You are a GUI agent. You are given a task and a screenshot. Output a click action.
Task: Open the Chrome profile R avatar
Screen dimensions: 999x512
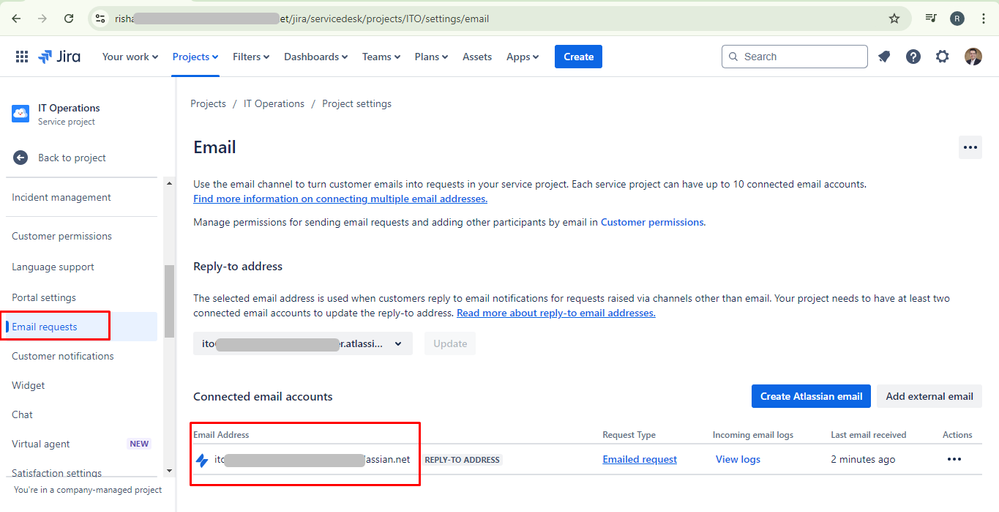[x=957, y=18]
